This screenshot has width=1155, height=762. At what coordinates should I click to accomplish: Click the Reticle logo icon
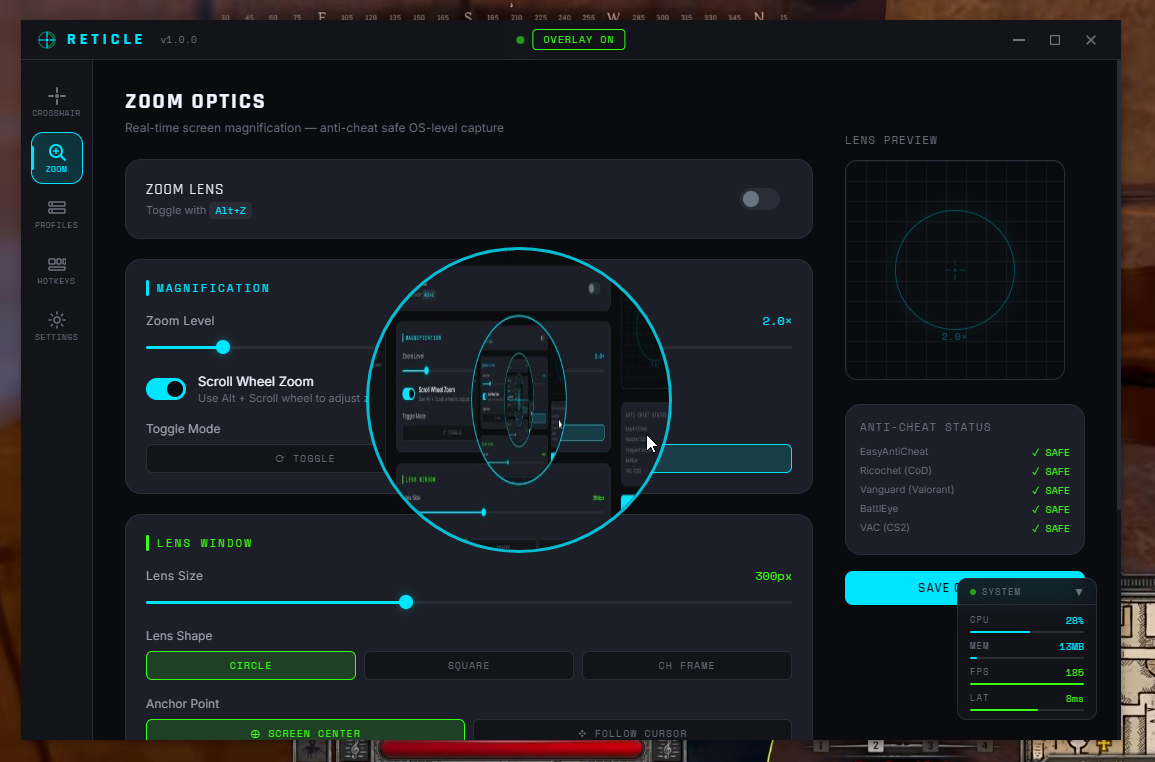(47, 40)
